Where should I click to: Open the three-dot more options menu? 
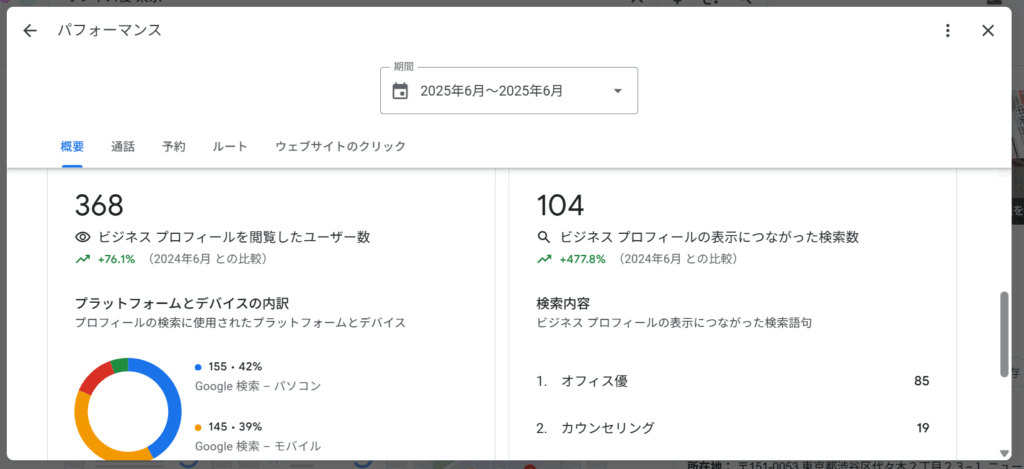click(948, 31)
